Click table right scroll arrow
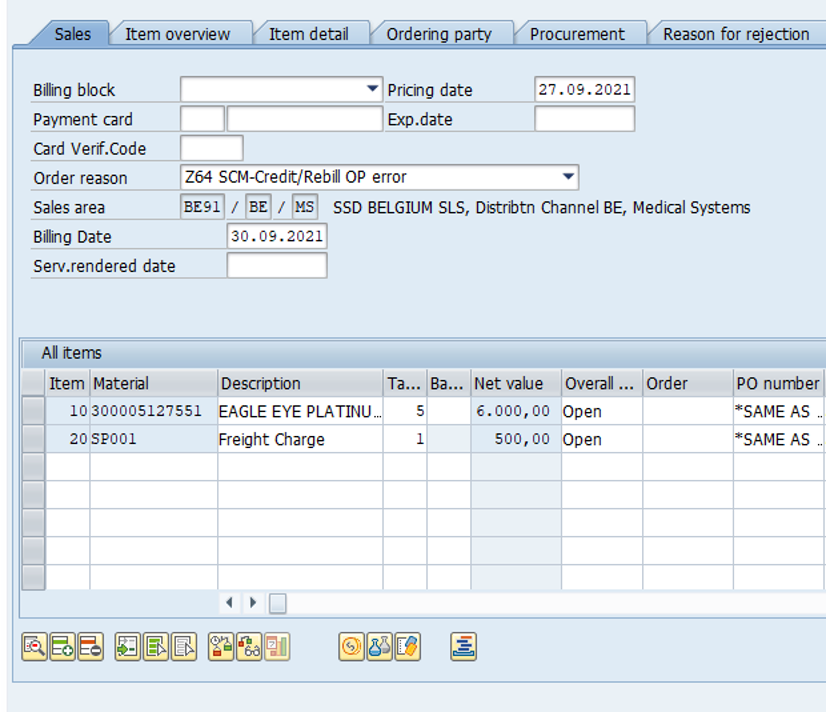This screenshot has height=712, width=826. tap(253, 602)
